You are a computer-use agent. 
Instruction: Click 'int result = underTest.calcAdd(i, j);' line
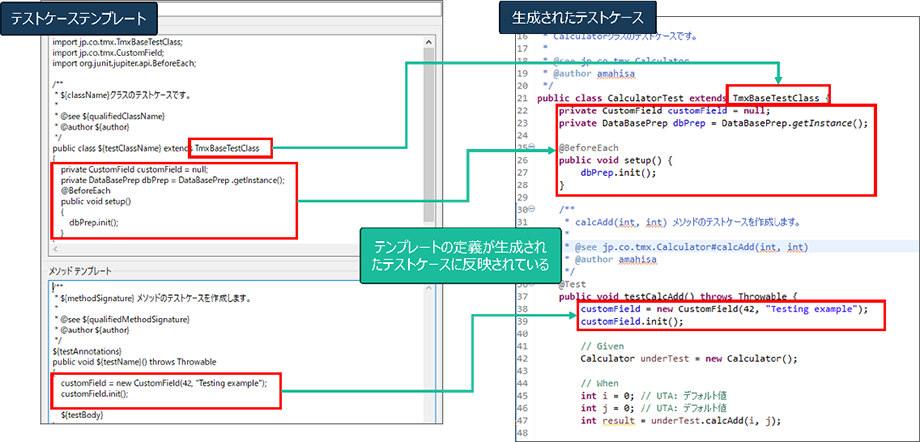tap(681, 420)
